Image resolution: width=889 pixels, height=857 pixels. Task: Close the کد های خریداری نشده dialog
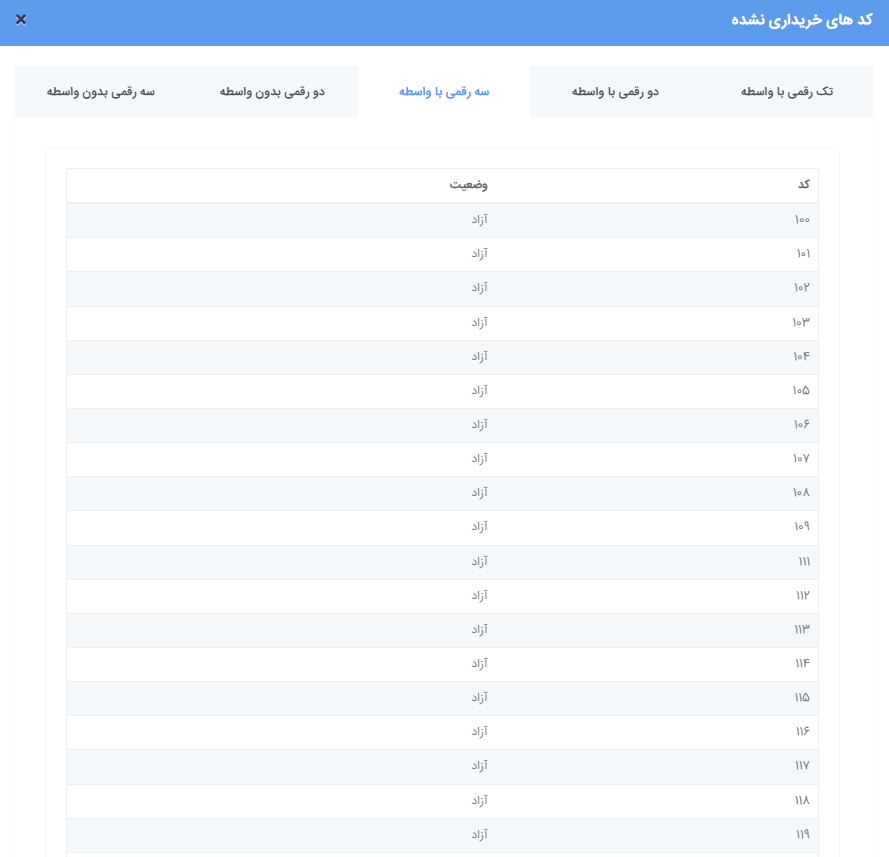pos(21,20)
